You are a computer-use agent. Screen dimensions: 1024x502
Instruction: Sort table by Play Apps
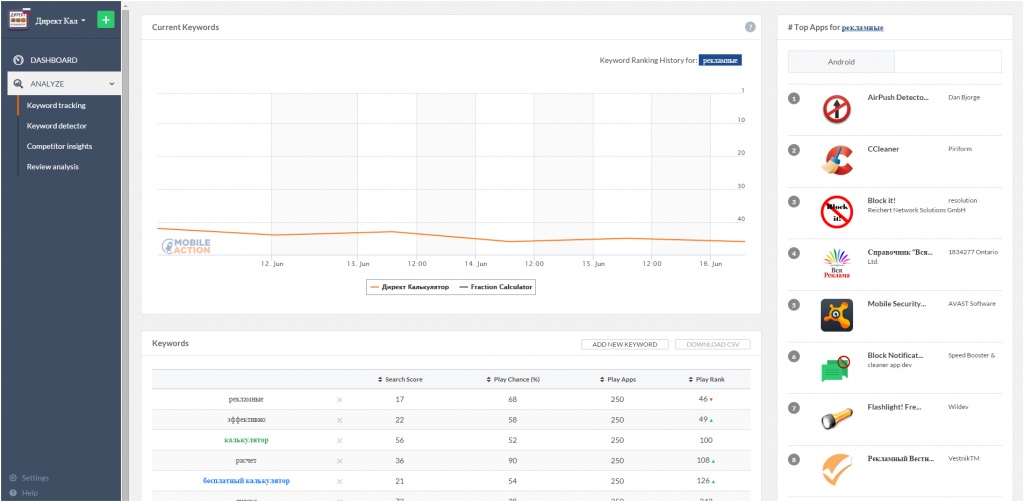(617, 379)
